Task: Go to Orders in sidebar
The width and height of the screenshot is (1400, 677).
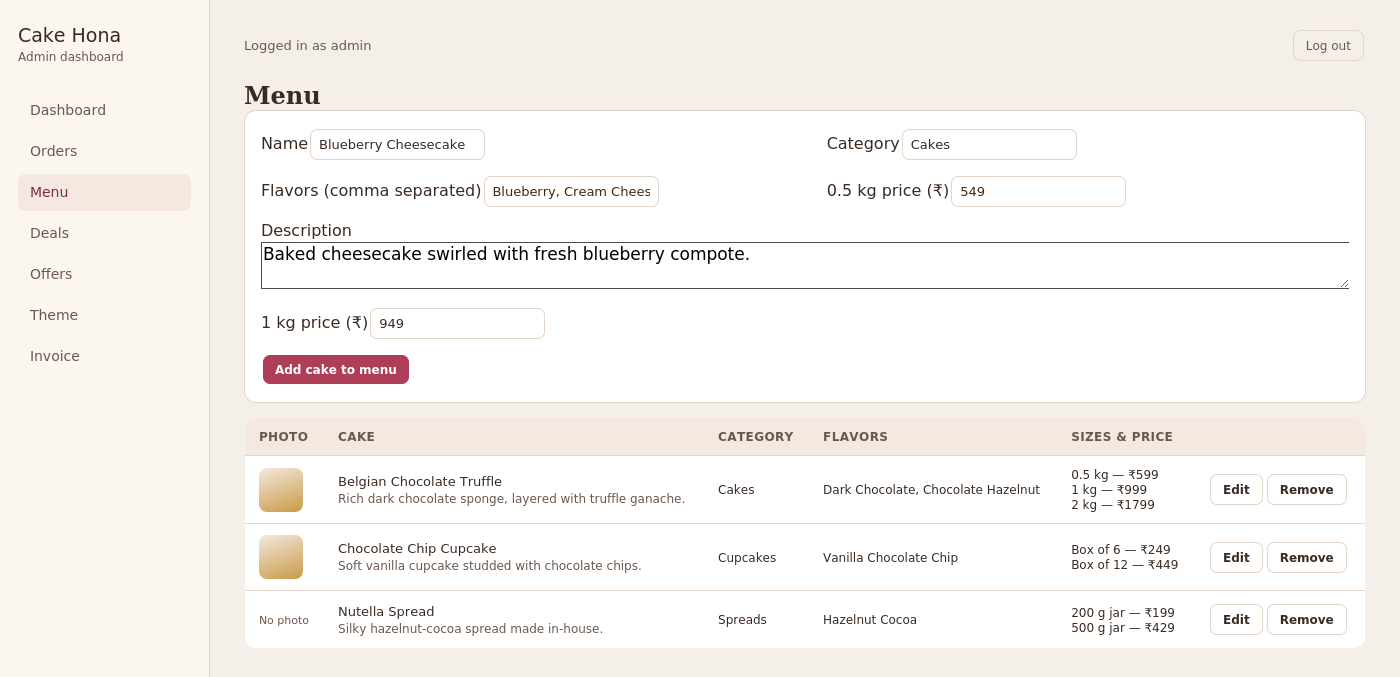Action: click(x=104, y=151)
